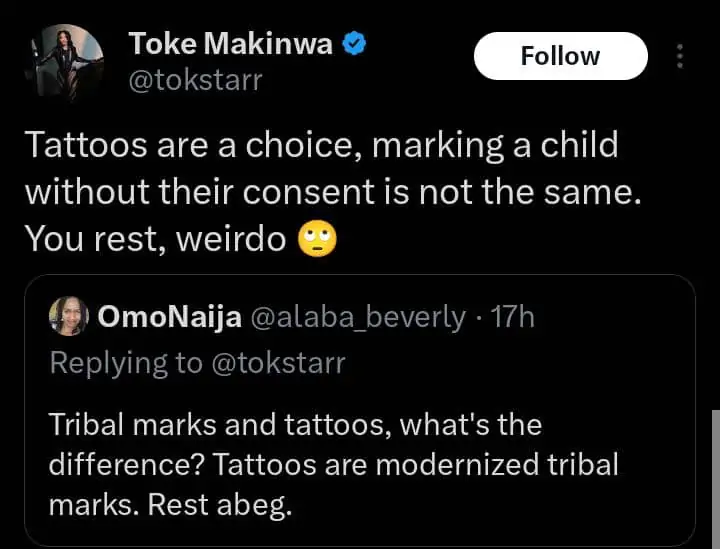Open the @tokstarr handle under the name
Viewport: 720px width, 549px height.
(x=194, y=79)
